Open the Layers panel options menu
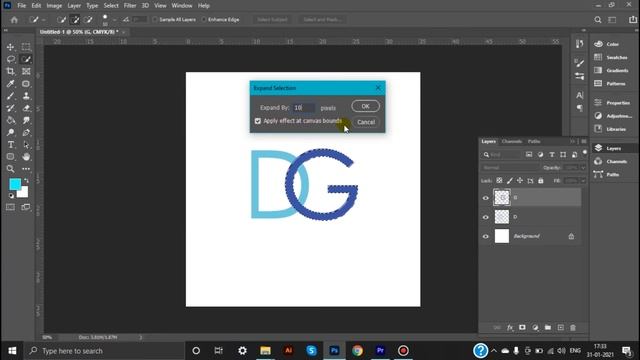Image resolution: width=640 pixels, height=360 pixels. pyautogui.click(x=584, y=141)
